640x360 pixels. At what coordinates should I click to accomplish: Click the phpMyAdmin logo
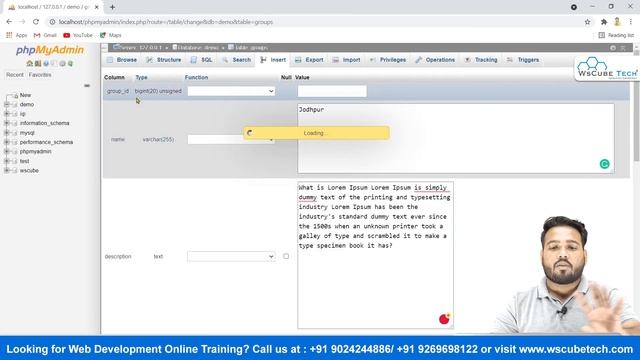point(50,50)
